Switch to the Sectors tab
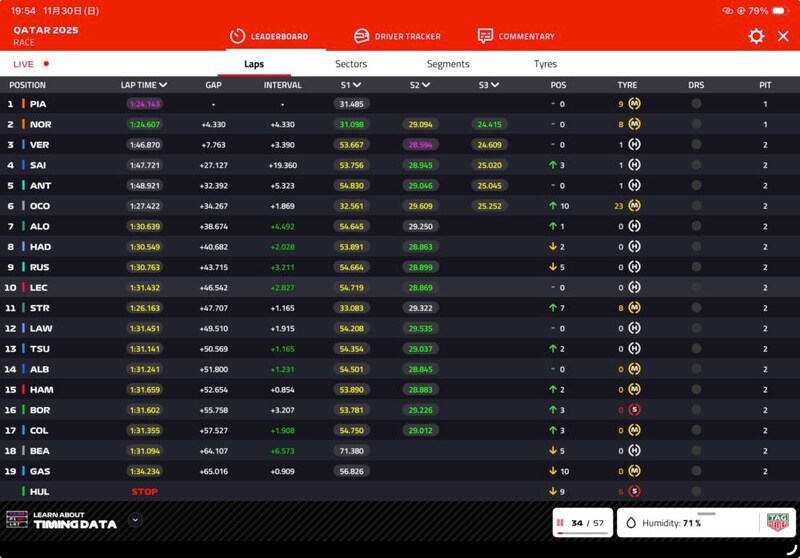 coord(350,64)
